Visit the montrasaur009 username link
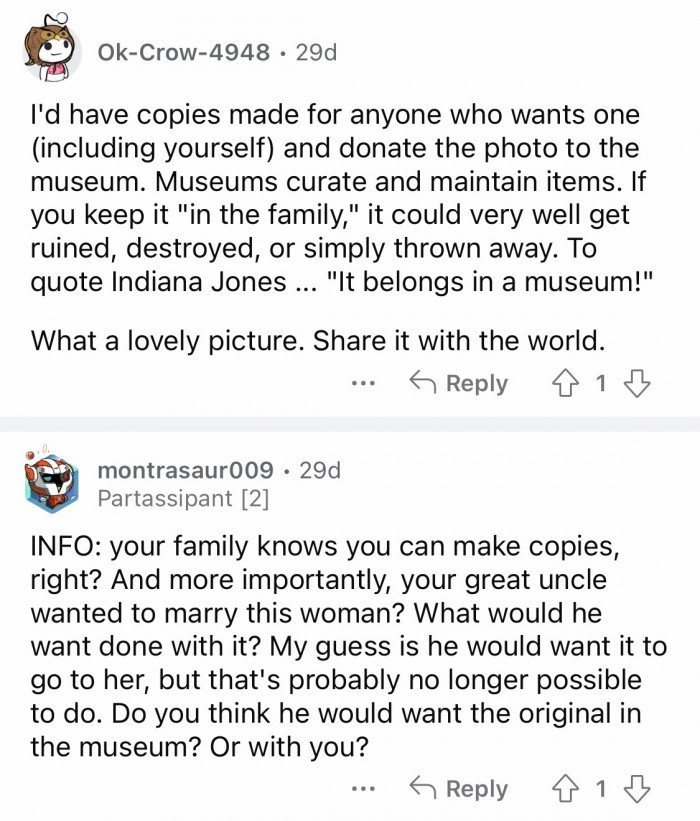 tap(186, 469)
